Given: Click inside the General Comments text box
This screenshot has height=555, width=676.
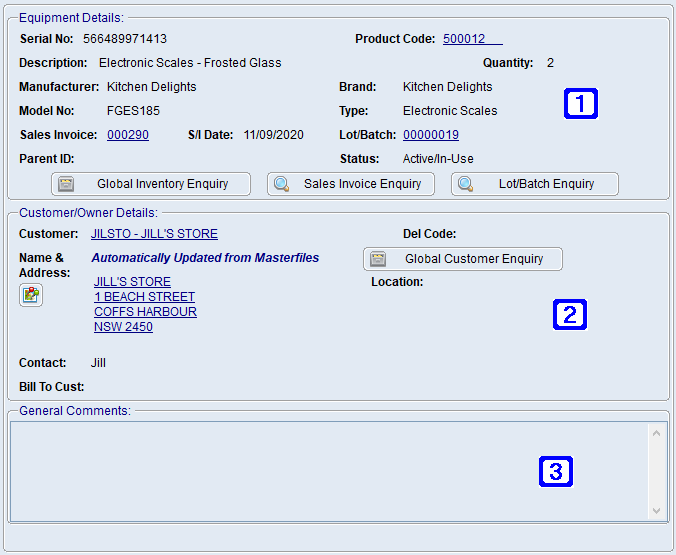Looking at the screenshot, I should (329, 471).
